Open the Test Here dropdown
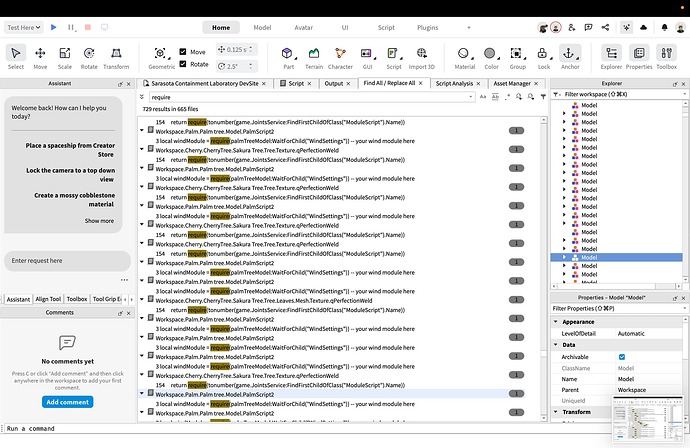Image resolution: width=690 pixels, height=448 pixels. (24, 27)
